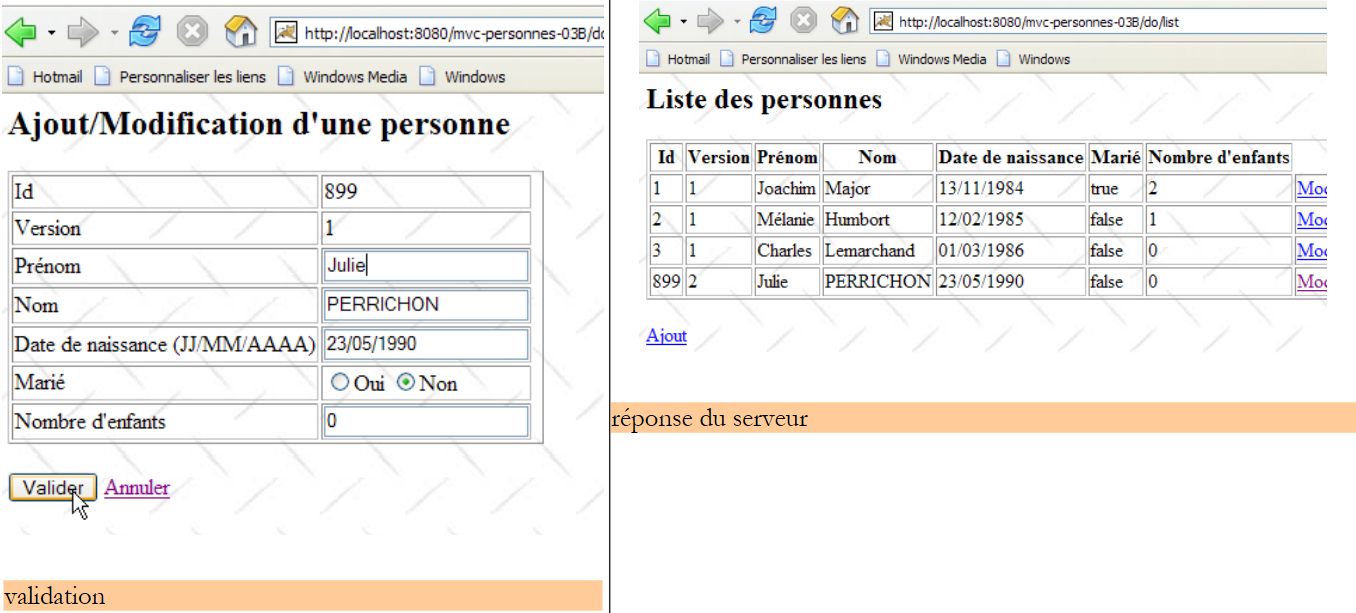Click the Ajout link below the persons table
1356x613 pixels.
click(x=666, y=336)
